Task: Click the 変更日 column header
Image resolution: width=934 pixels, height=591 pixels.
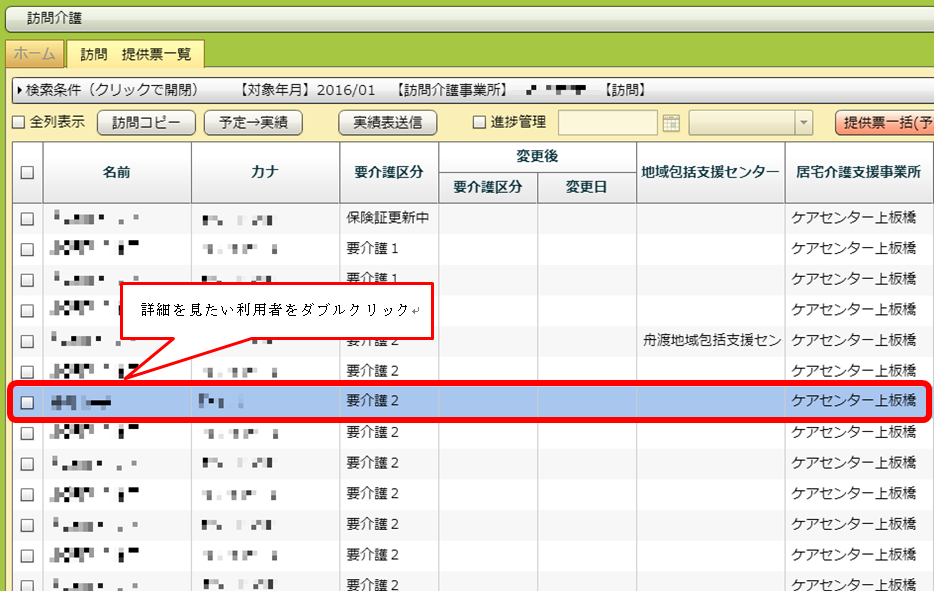Action: click(x=586, y=187)
